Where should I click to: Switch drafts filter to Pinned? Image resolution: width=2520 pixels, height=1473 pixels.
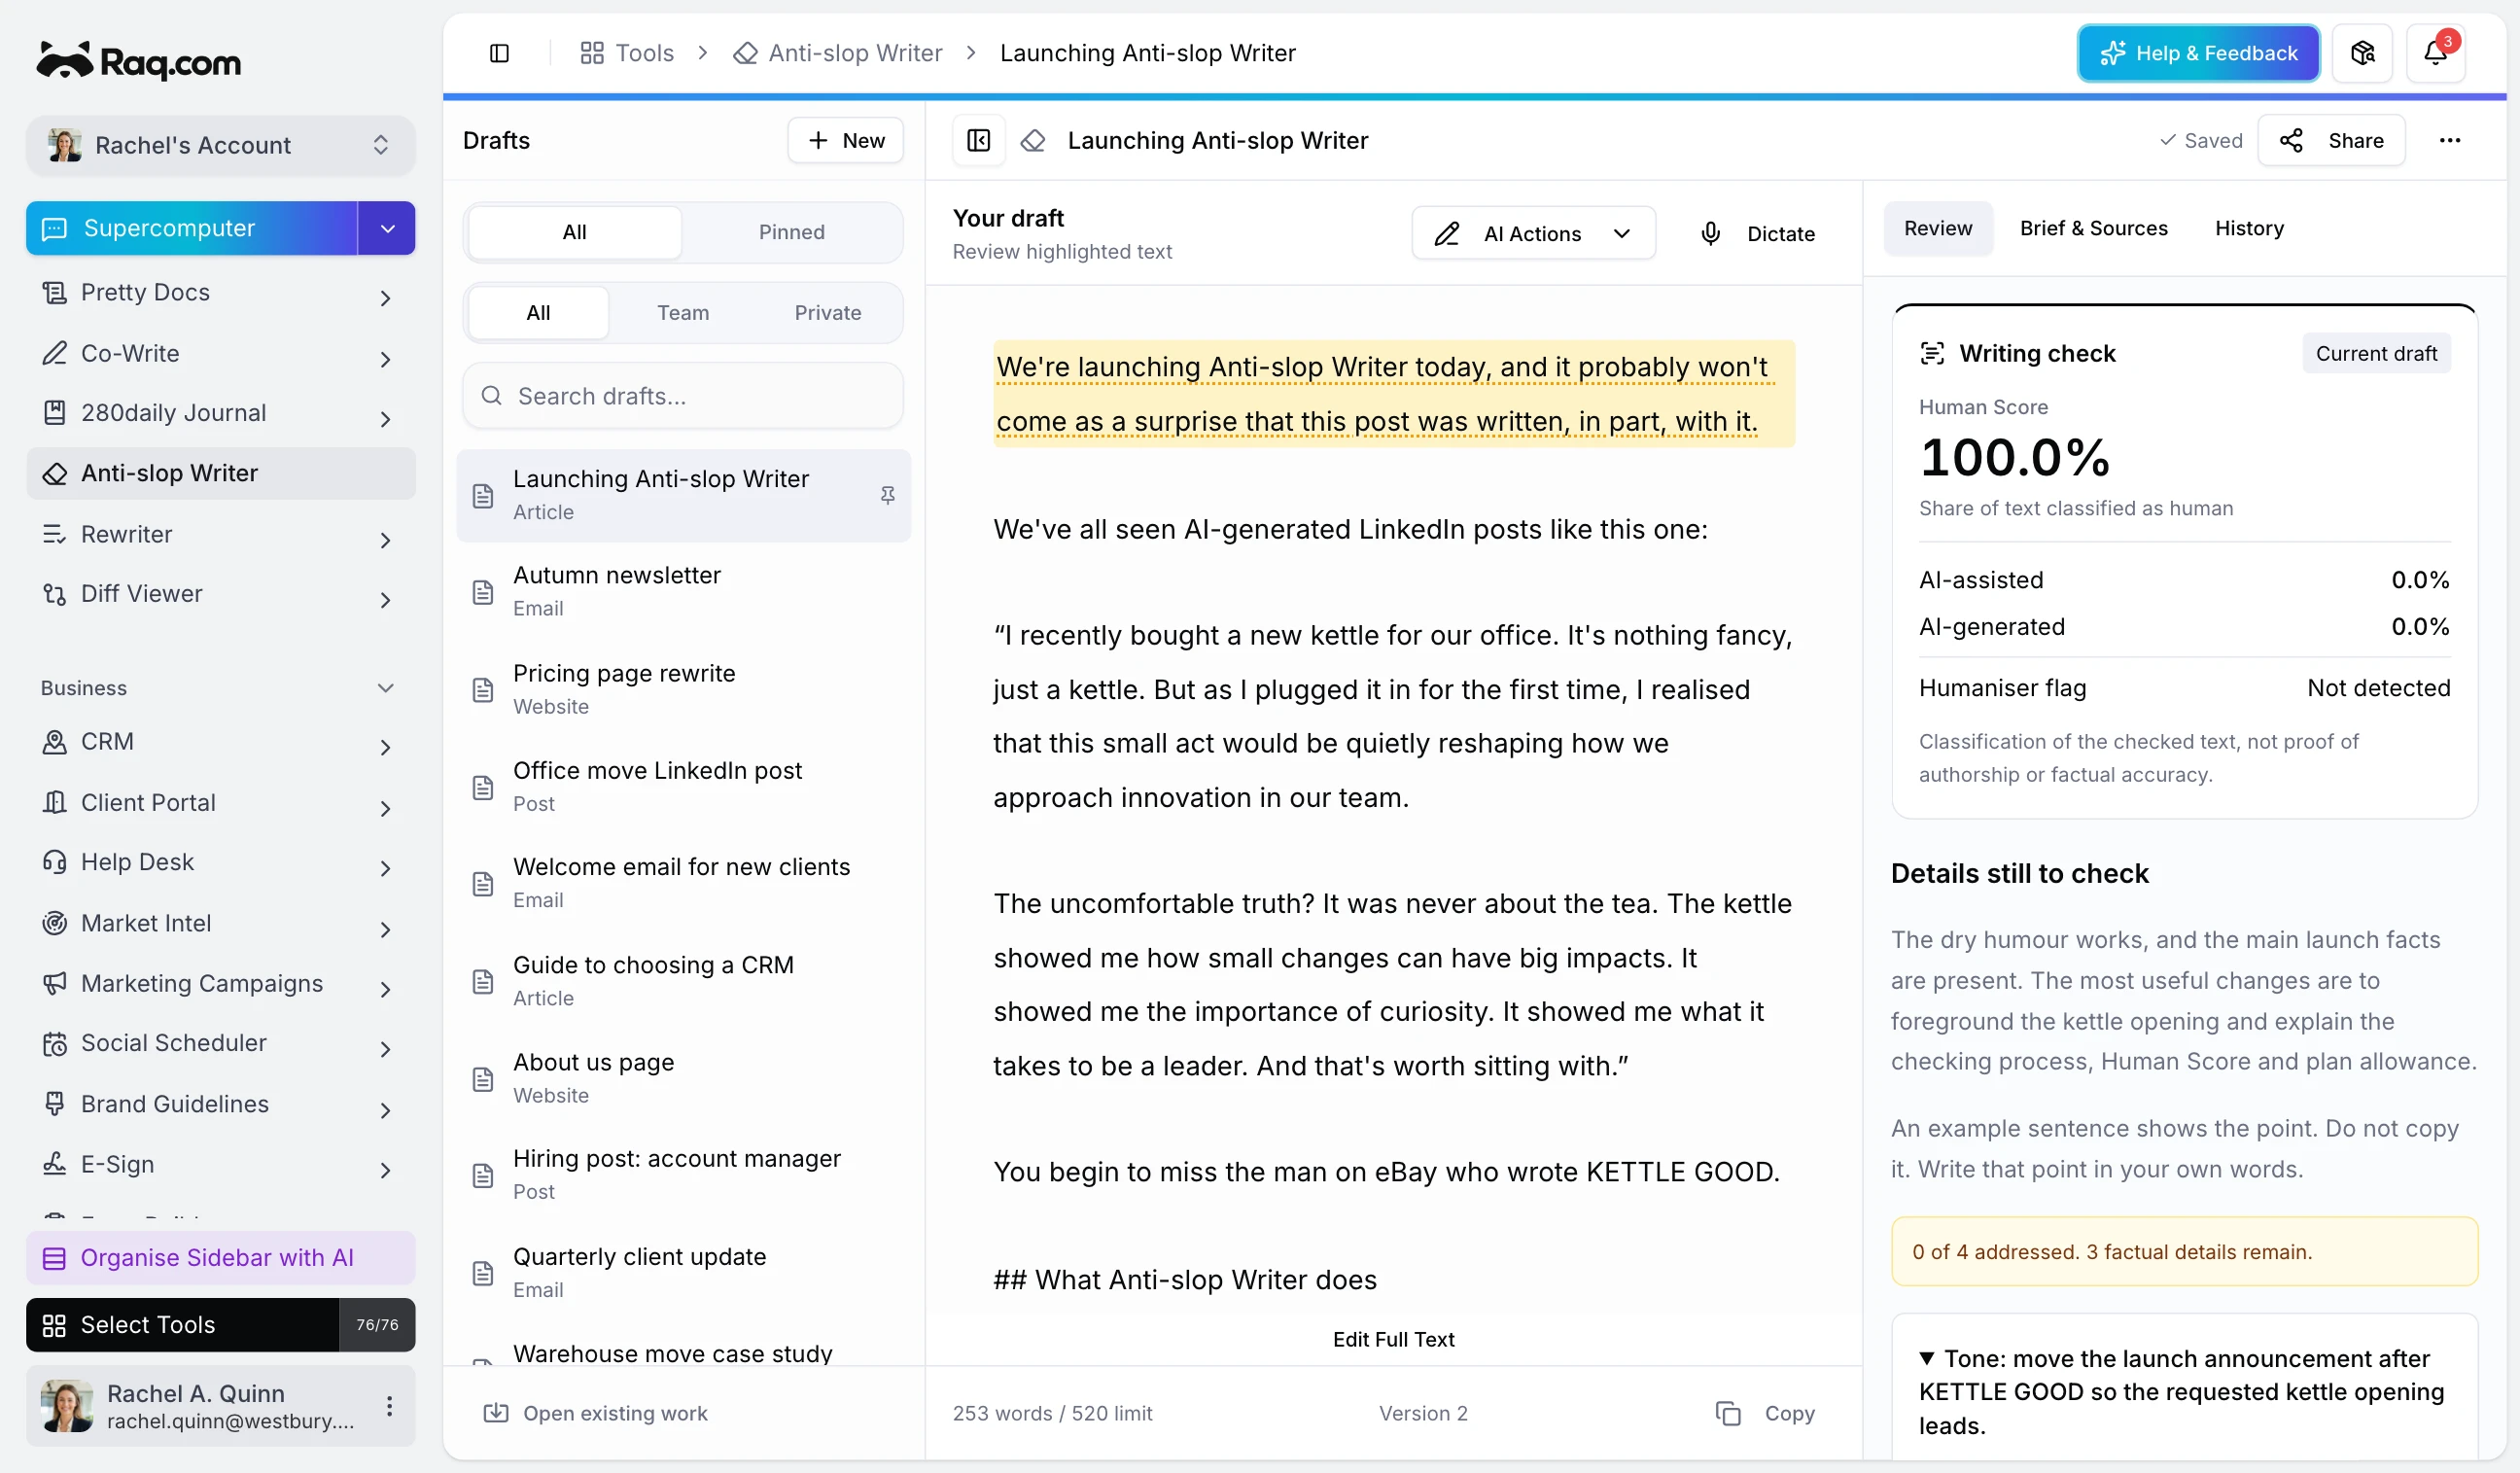791,232
